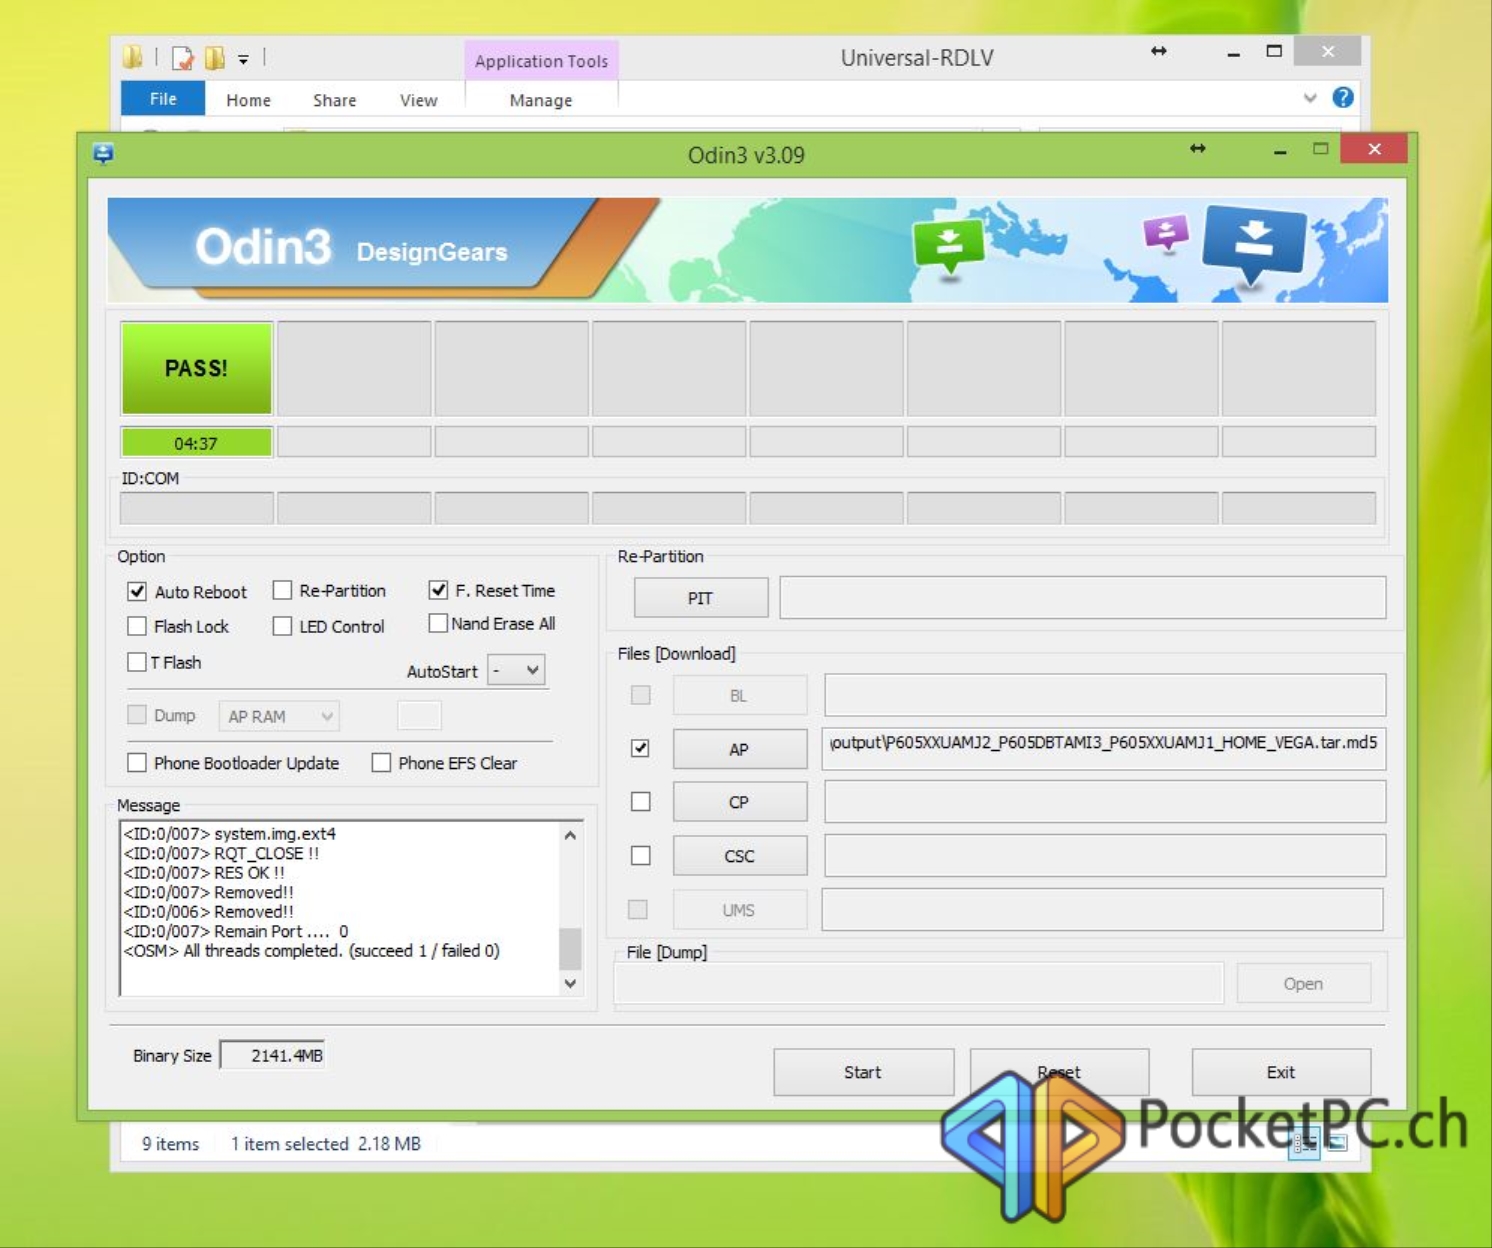Image resolution: width=1492 pixels, height=1248 pixels.
Task: Minimize the Odin3 window
Action: tap(1280, 150)
